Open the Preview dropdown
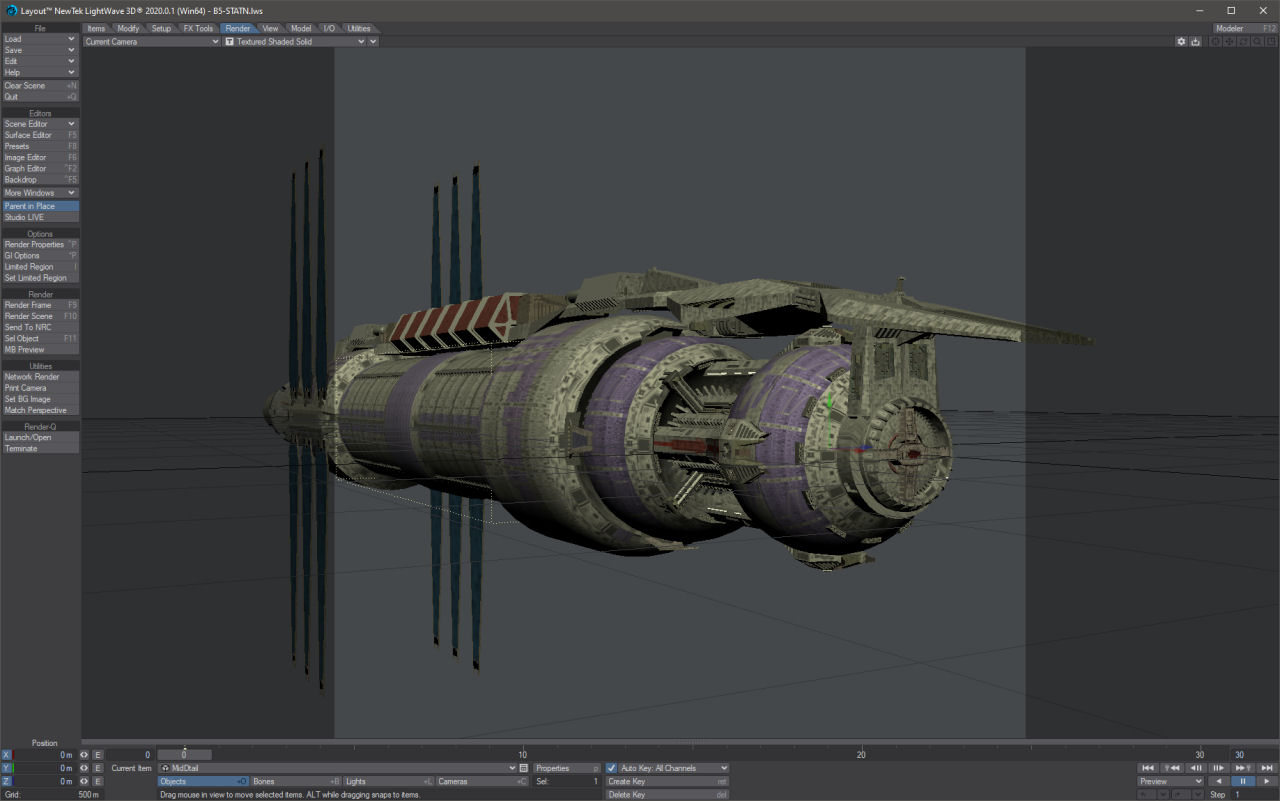Viewport: 1280px width, 801px height. click(1170, 781)
